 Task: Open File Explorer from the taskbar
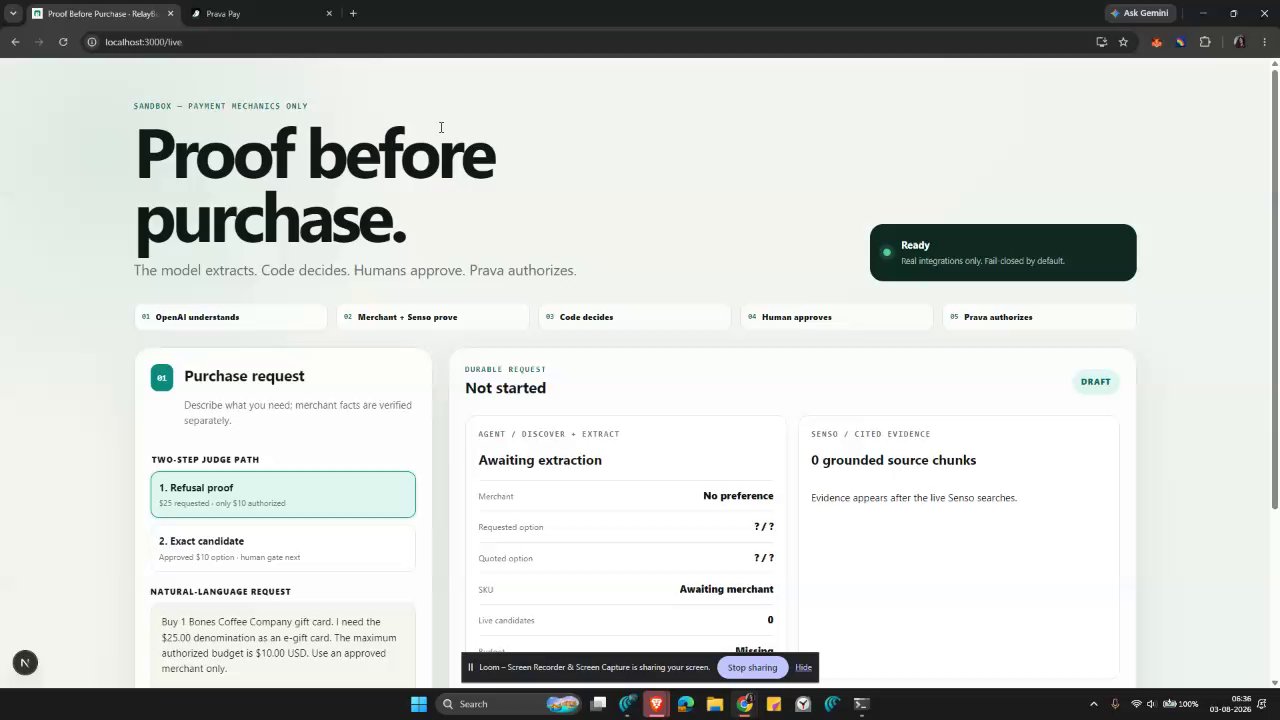[715, 704]
